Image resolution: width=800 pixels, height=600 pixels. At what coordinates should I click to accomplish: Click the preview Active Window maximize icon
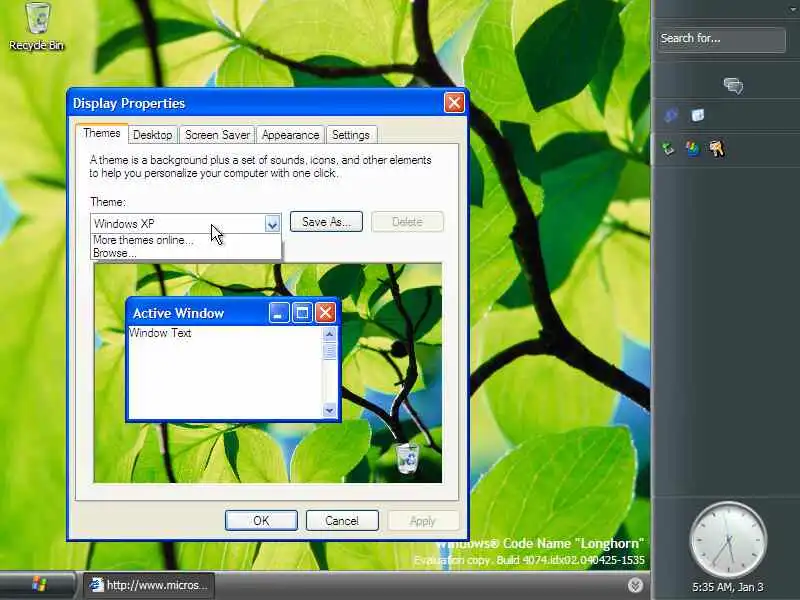pos(302,312)
